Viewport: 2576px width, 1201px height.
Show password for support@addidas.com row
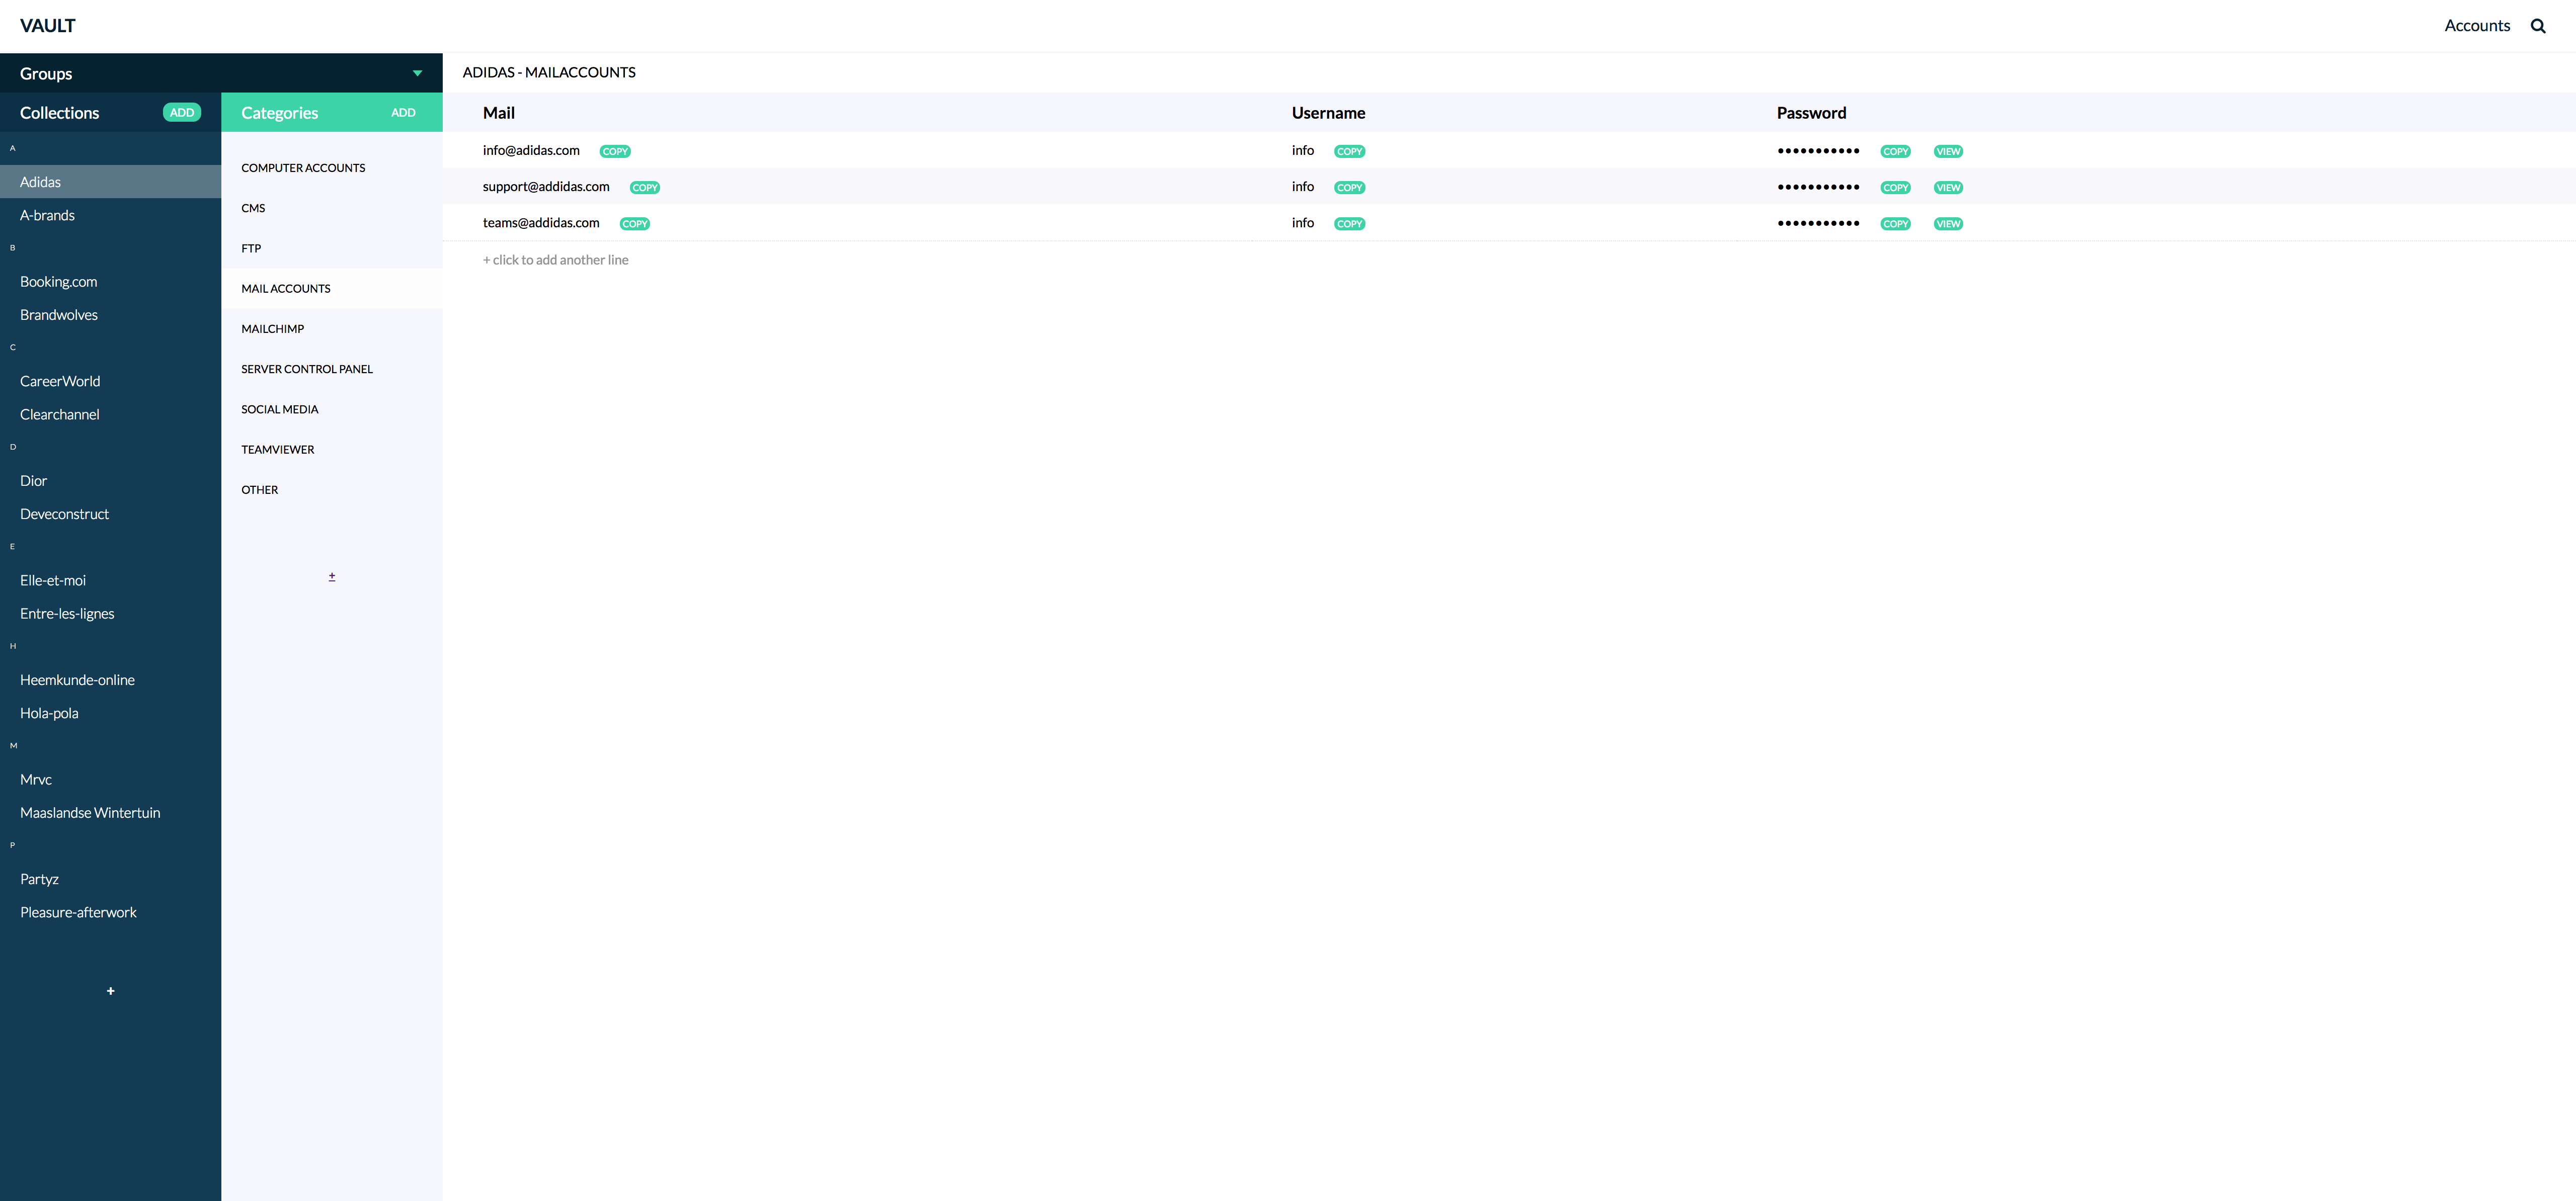click(x=1948, y=188)
